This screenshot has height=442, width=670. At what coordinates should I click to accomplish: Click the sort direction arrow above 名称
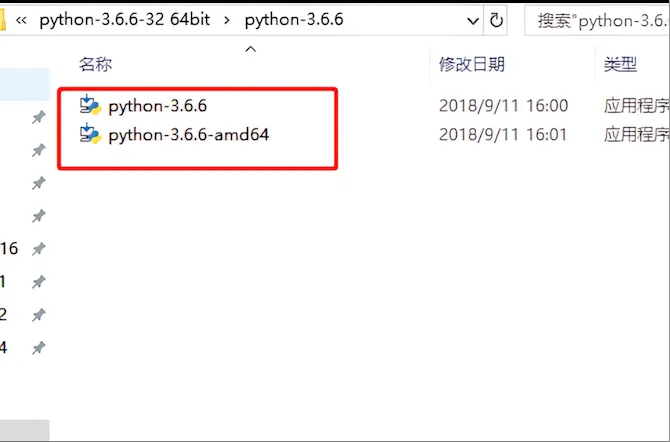(251, 48)
